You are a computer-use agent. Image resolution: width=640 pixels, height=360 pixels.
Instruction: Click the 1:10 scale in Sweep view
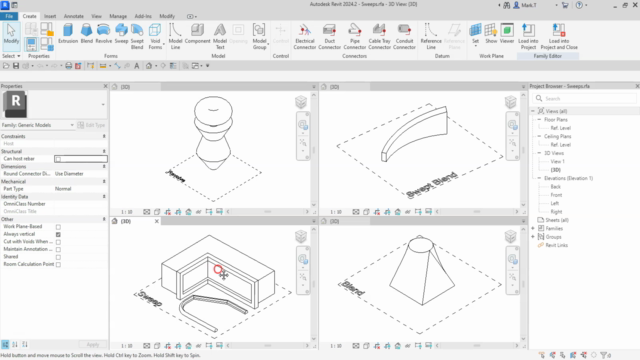[127, 346]
